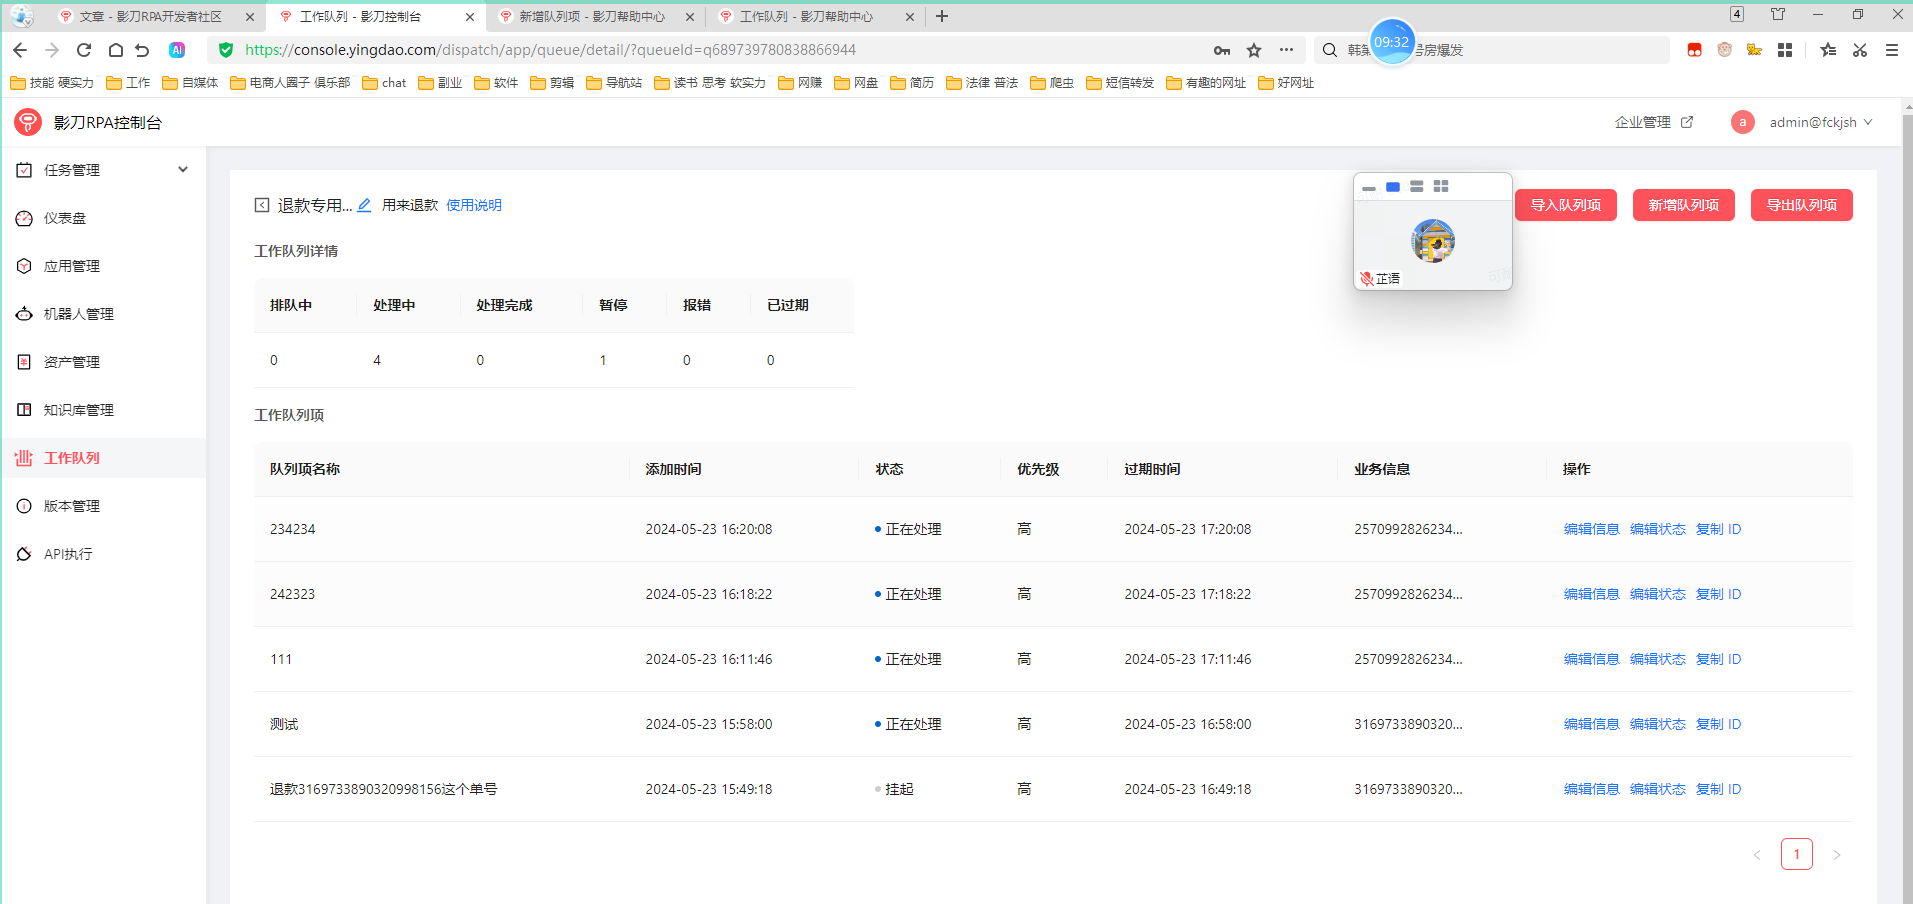Open 知识库管理 in the sidebar
This screenshot has width=1913, height=904.
pos(78,410)
